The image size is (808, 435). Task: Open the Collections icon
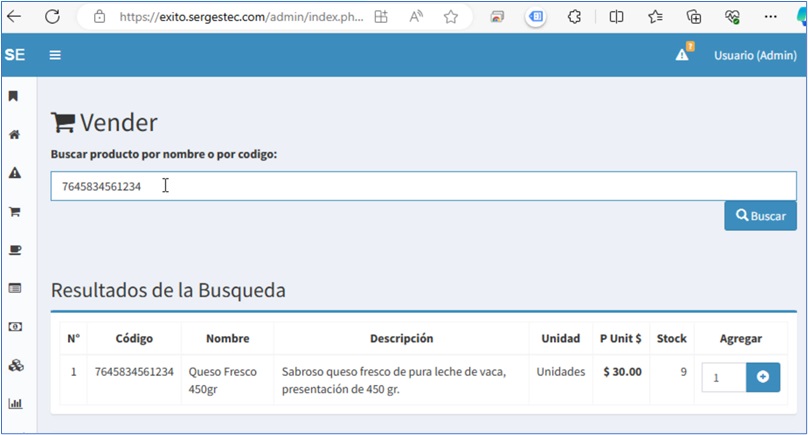click(694, 16)
